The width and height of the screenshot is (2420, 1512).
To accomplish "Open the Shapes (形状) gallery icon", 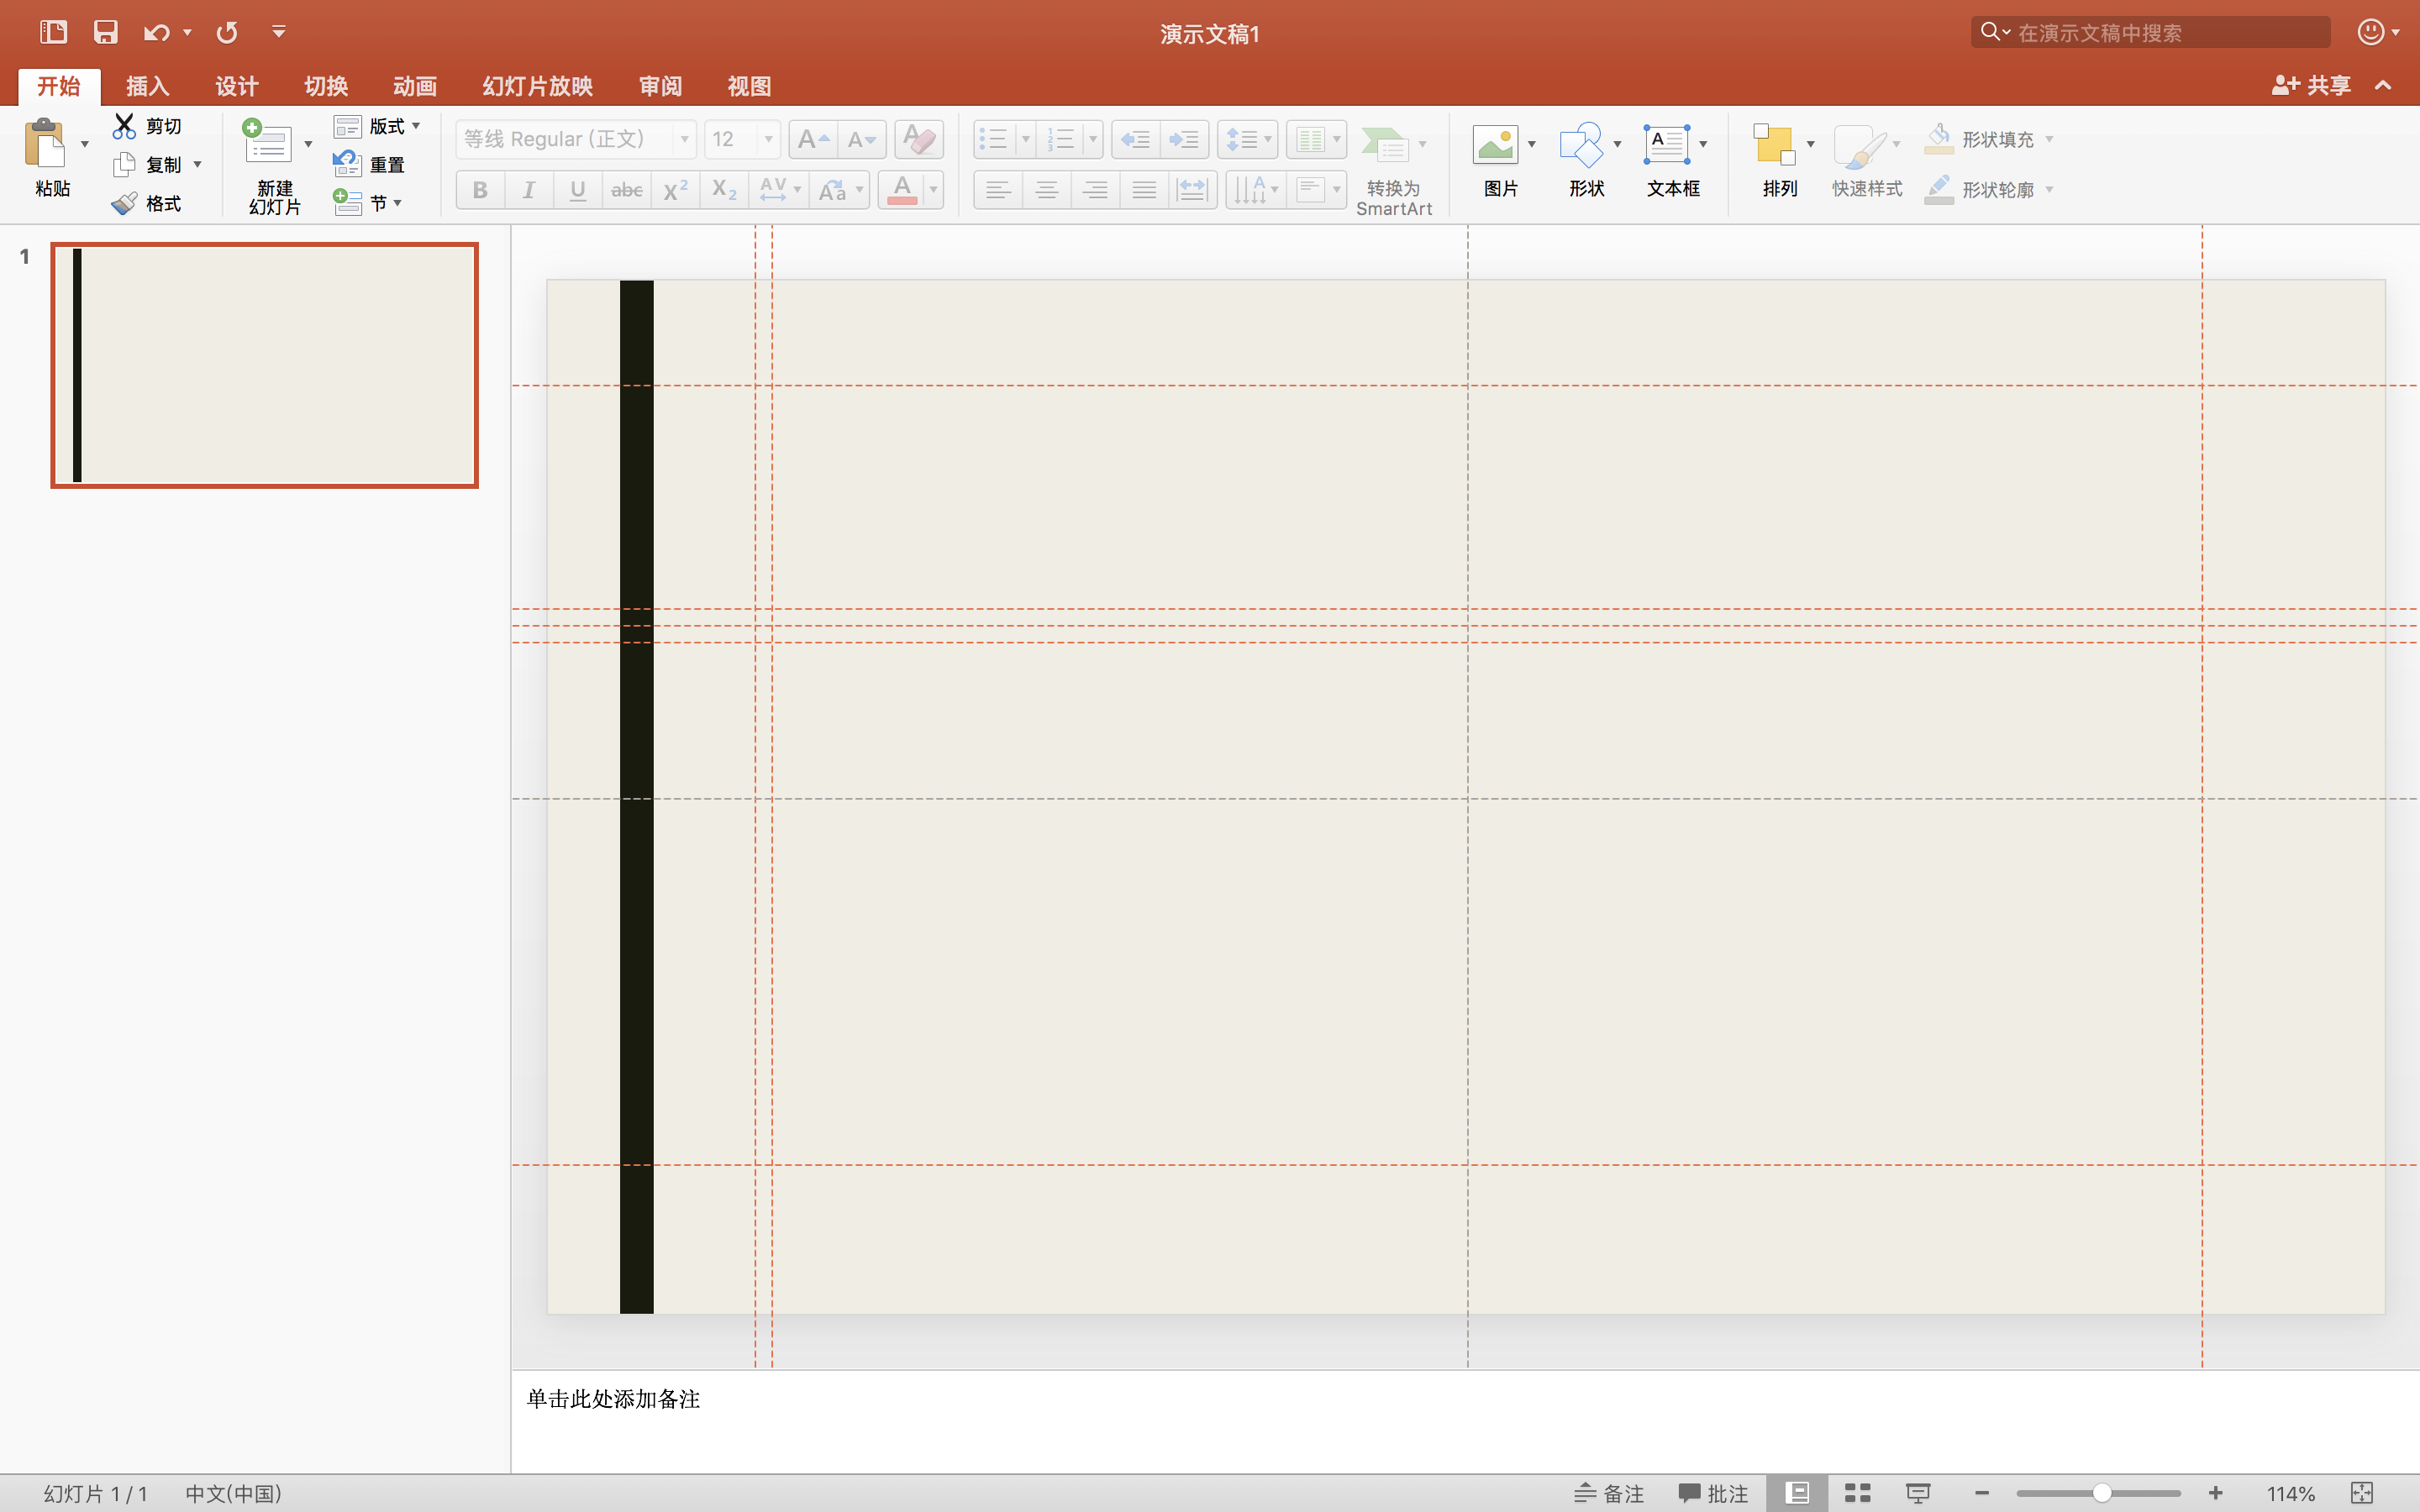I will coord(1581,145).
